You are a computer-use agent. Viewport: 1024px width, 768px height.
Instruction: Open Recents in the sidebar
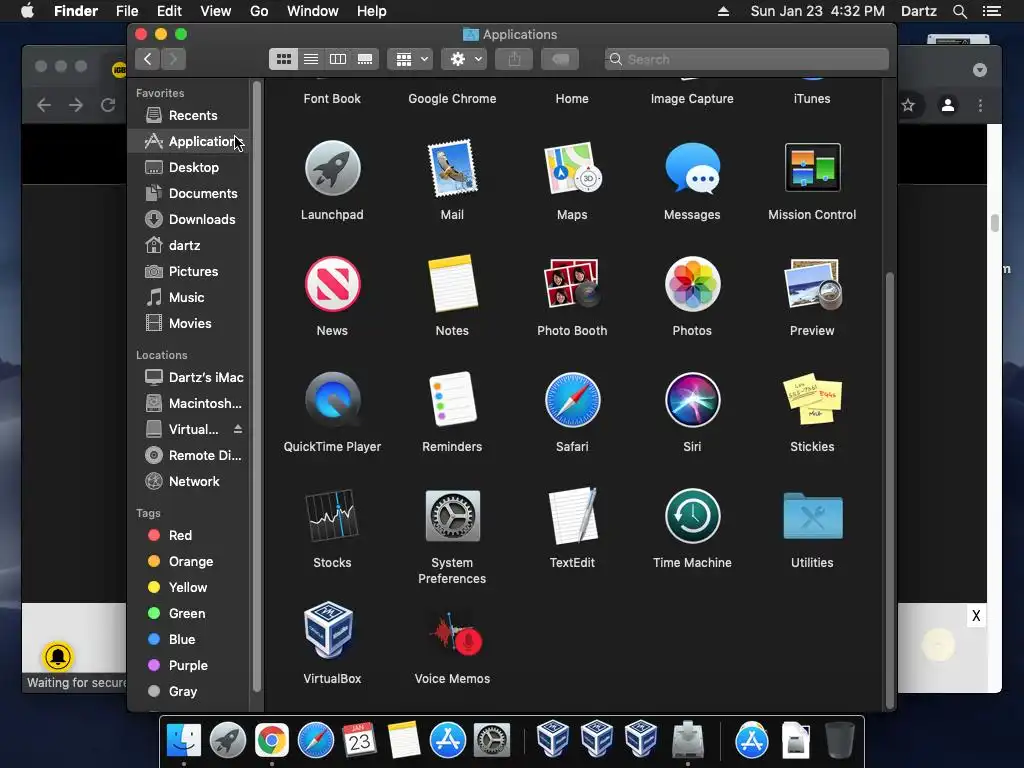coord(189,116)
